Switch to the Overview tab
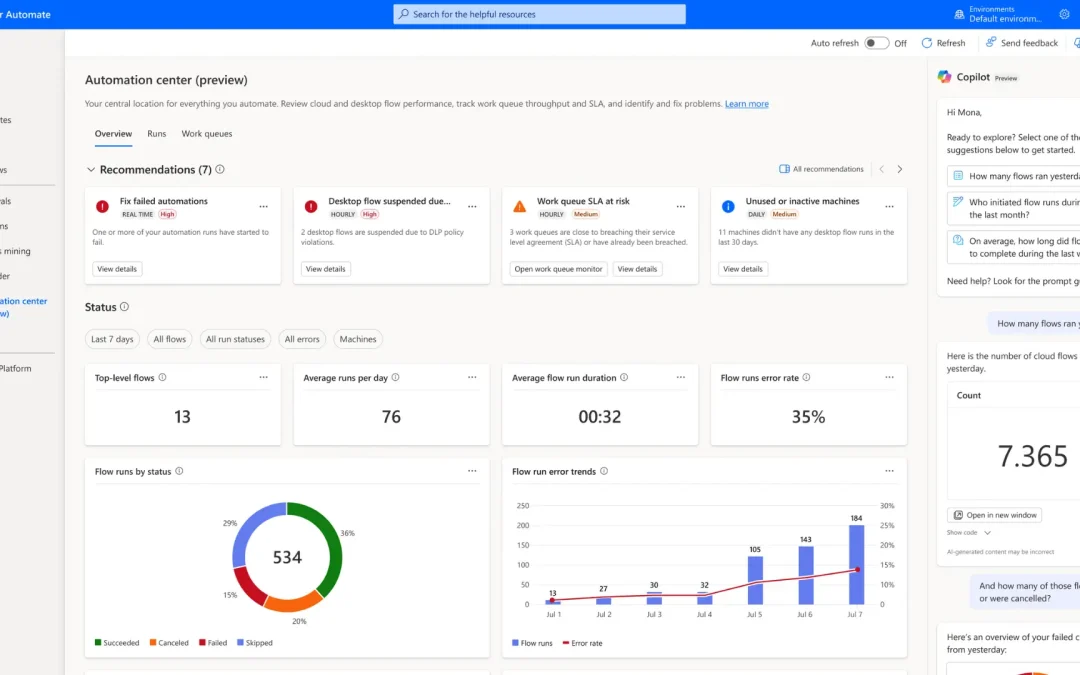The image size is (1080, 675). click(x=113, y=134)
